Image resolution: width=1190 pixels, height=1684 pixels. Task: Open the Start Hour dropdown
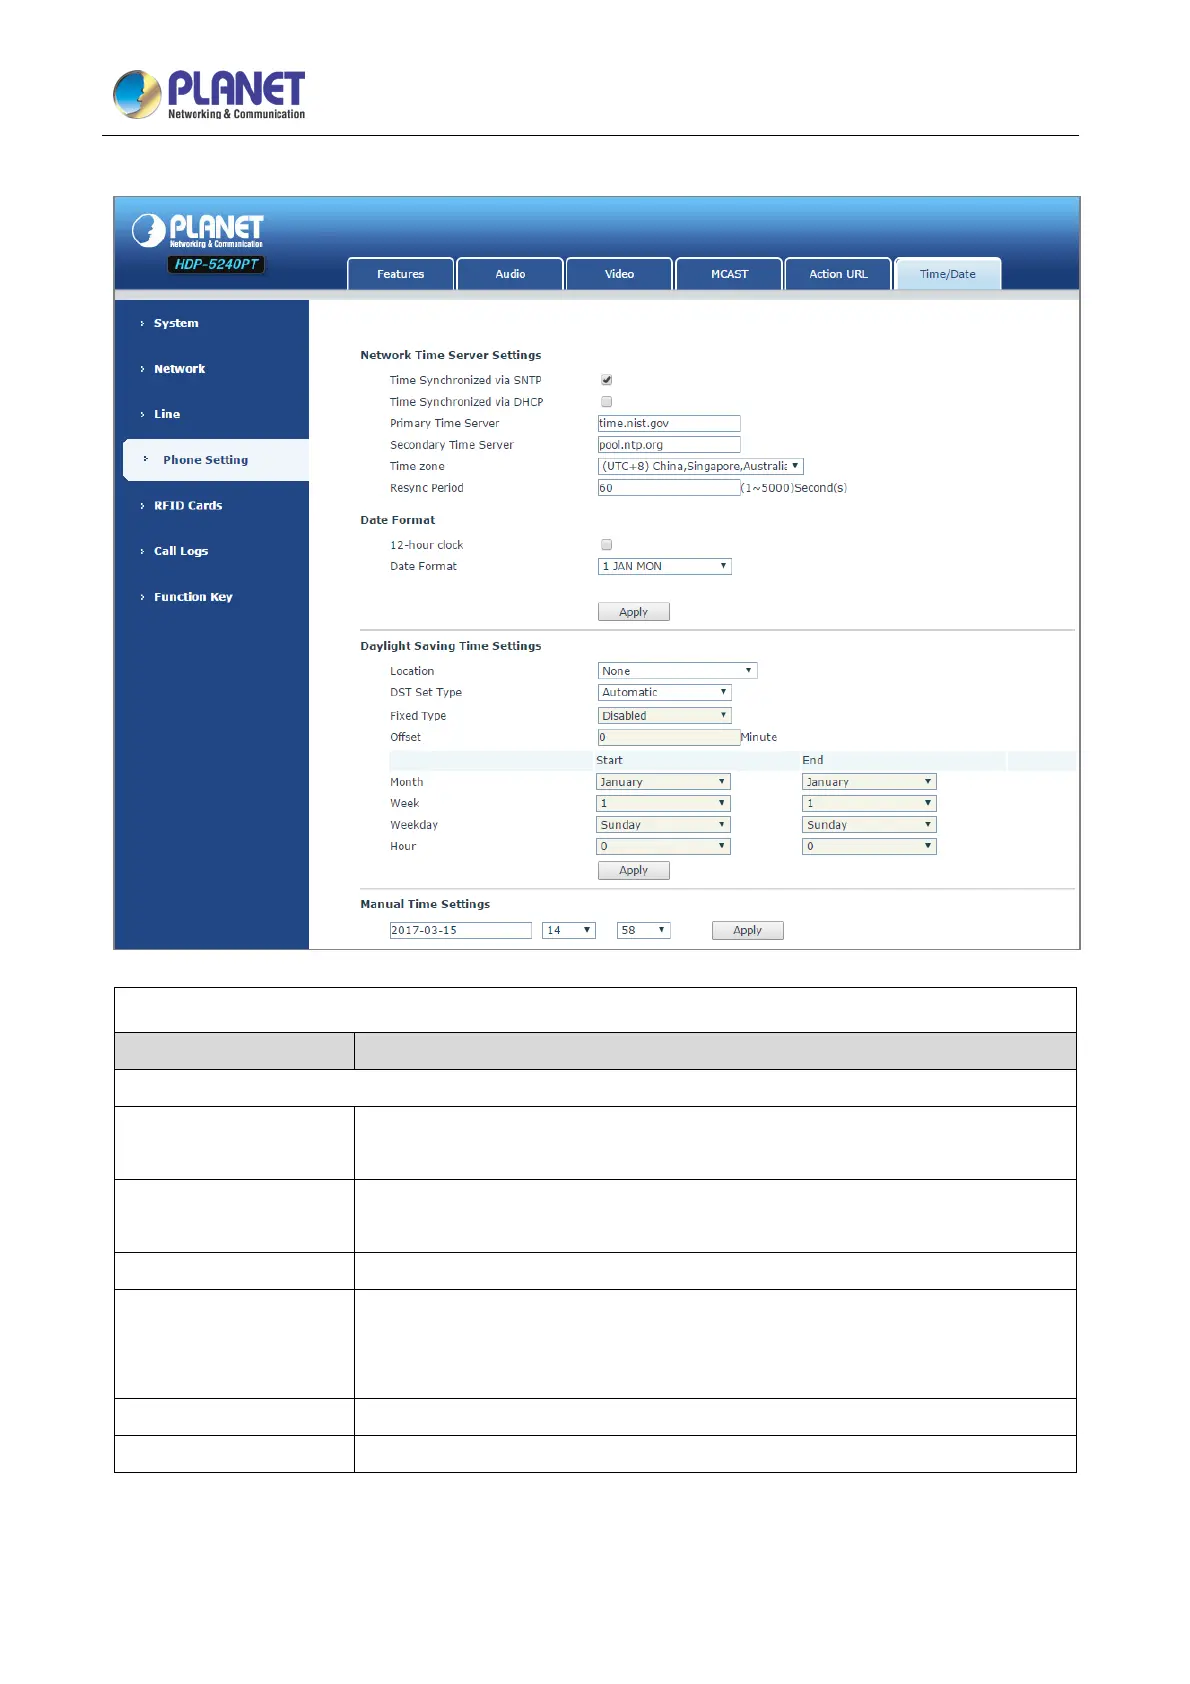(663, 846)
